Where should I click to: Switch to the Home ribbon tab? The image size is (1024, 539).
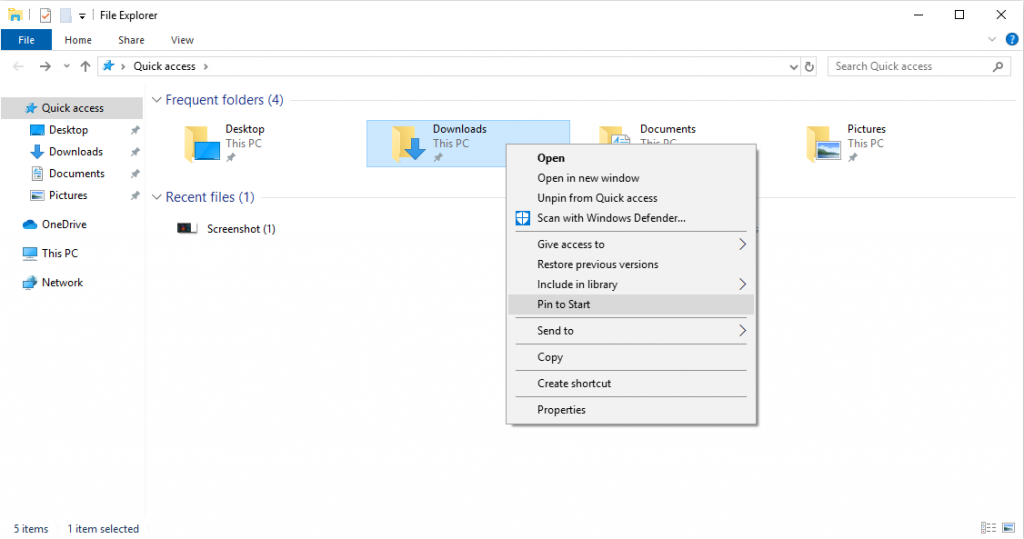click(78, 40)
